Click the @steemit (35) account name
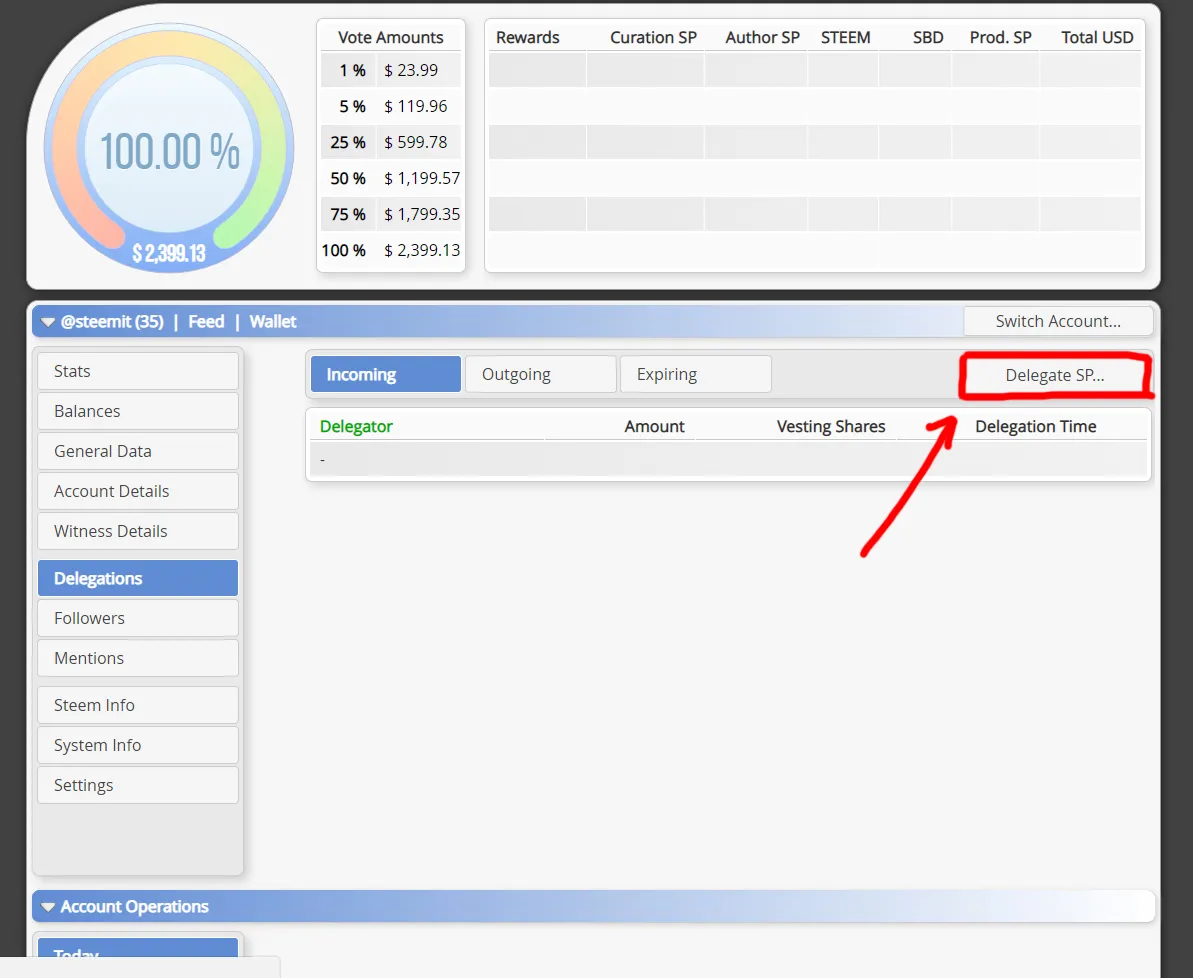Image resolution: width=1193 pixels, height=978 pixels. click(112, 322)
